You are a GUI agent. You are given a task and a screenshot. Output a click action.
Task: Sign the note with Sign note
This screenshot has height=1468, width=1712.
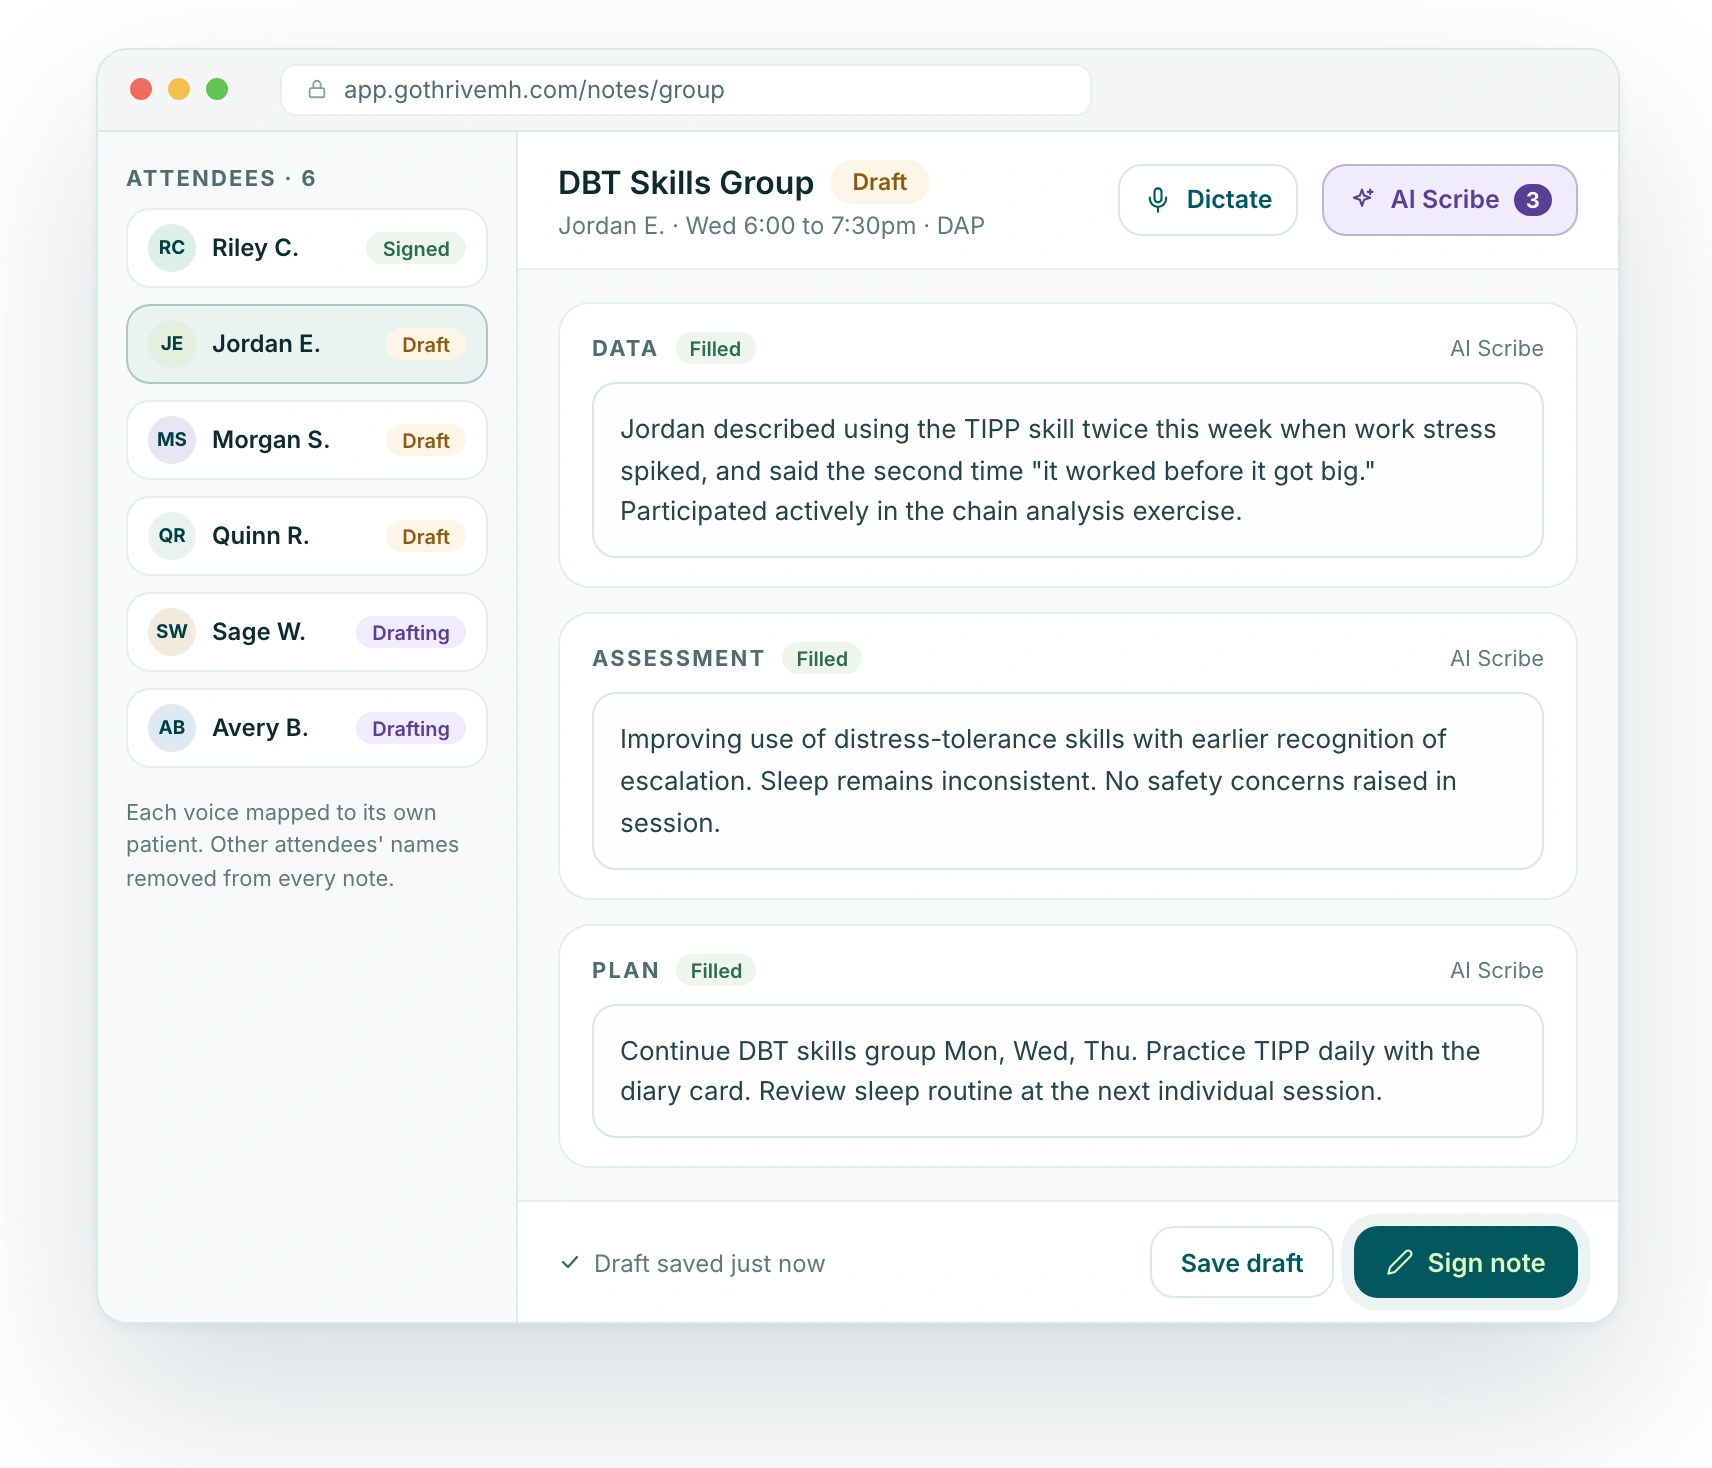tap(1466, 1262)
